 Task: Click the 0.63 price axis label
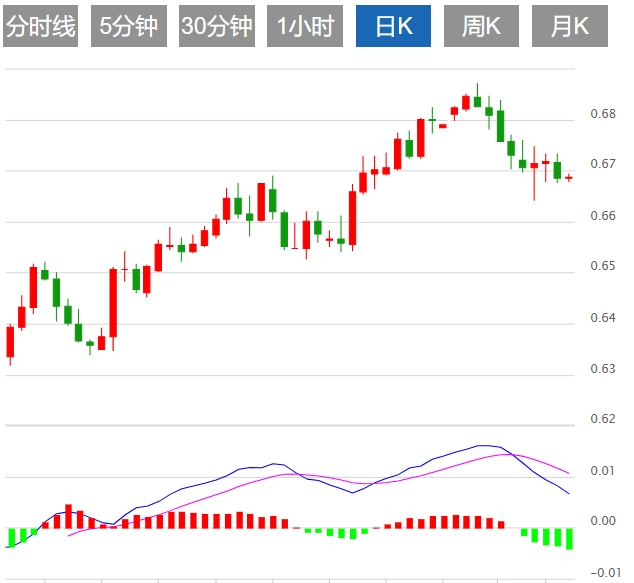pos(603,368)
